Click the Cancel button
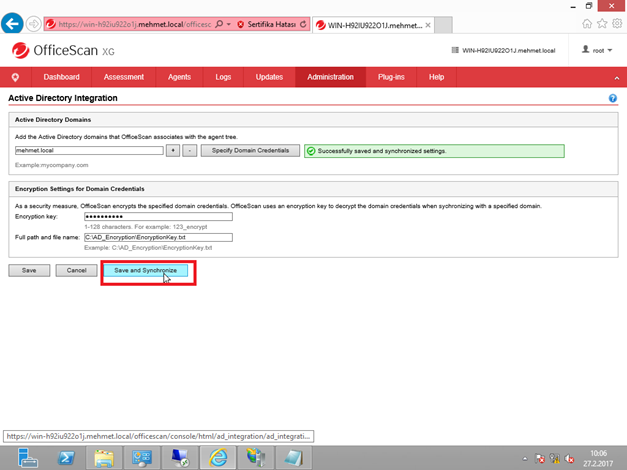This screenshot has height=470, width=627. pyautogui.click(x=76, y=270)
